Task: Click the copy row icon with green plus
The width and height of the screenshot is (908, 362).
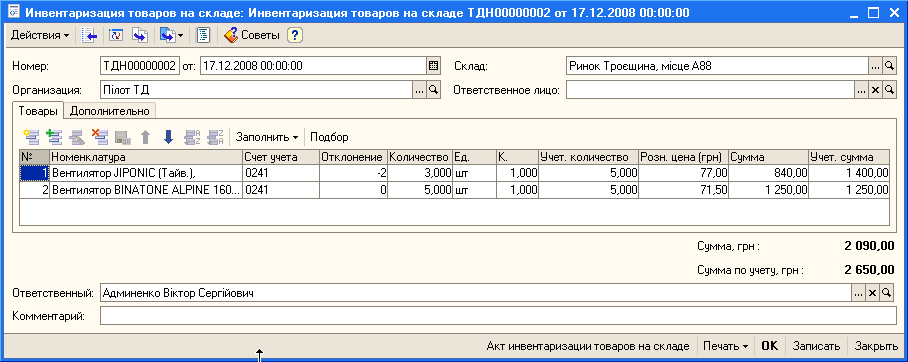Action: point(54,137)
